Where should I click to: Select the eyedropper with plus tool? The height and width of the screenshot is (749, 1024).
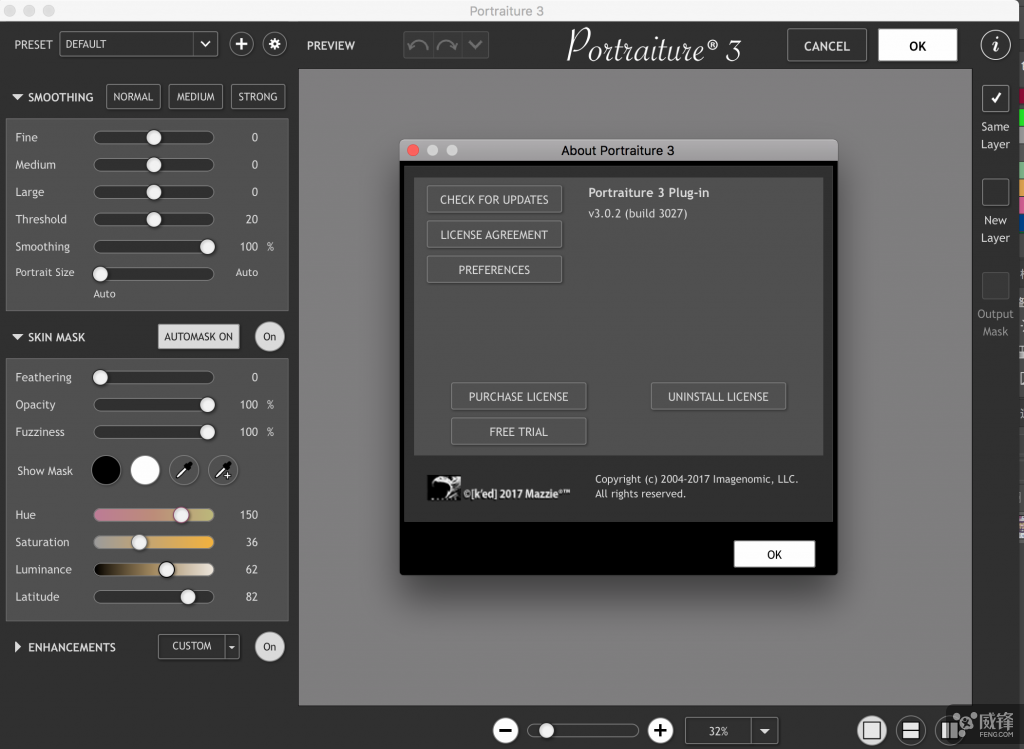[223, 471]
